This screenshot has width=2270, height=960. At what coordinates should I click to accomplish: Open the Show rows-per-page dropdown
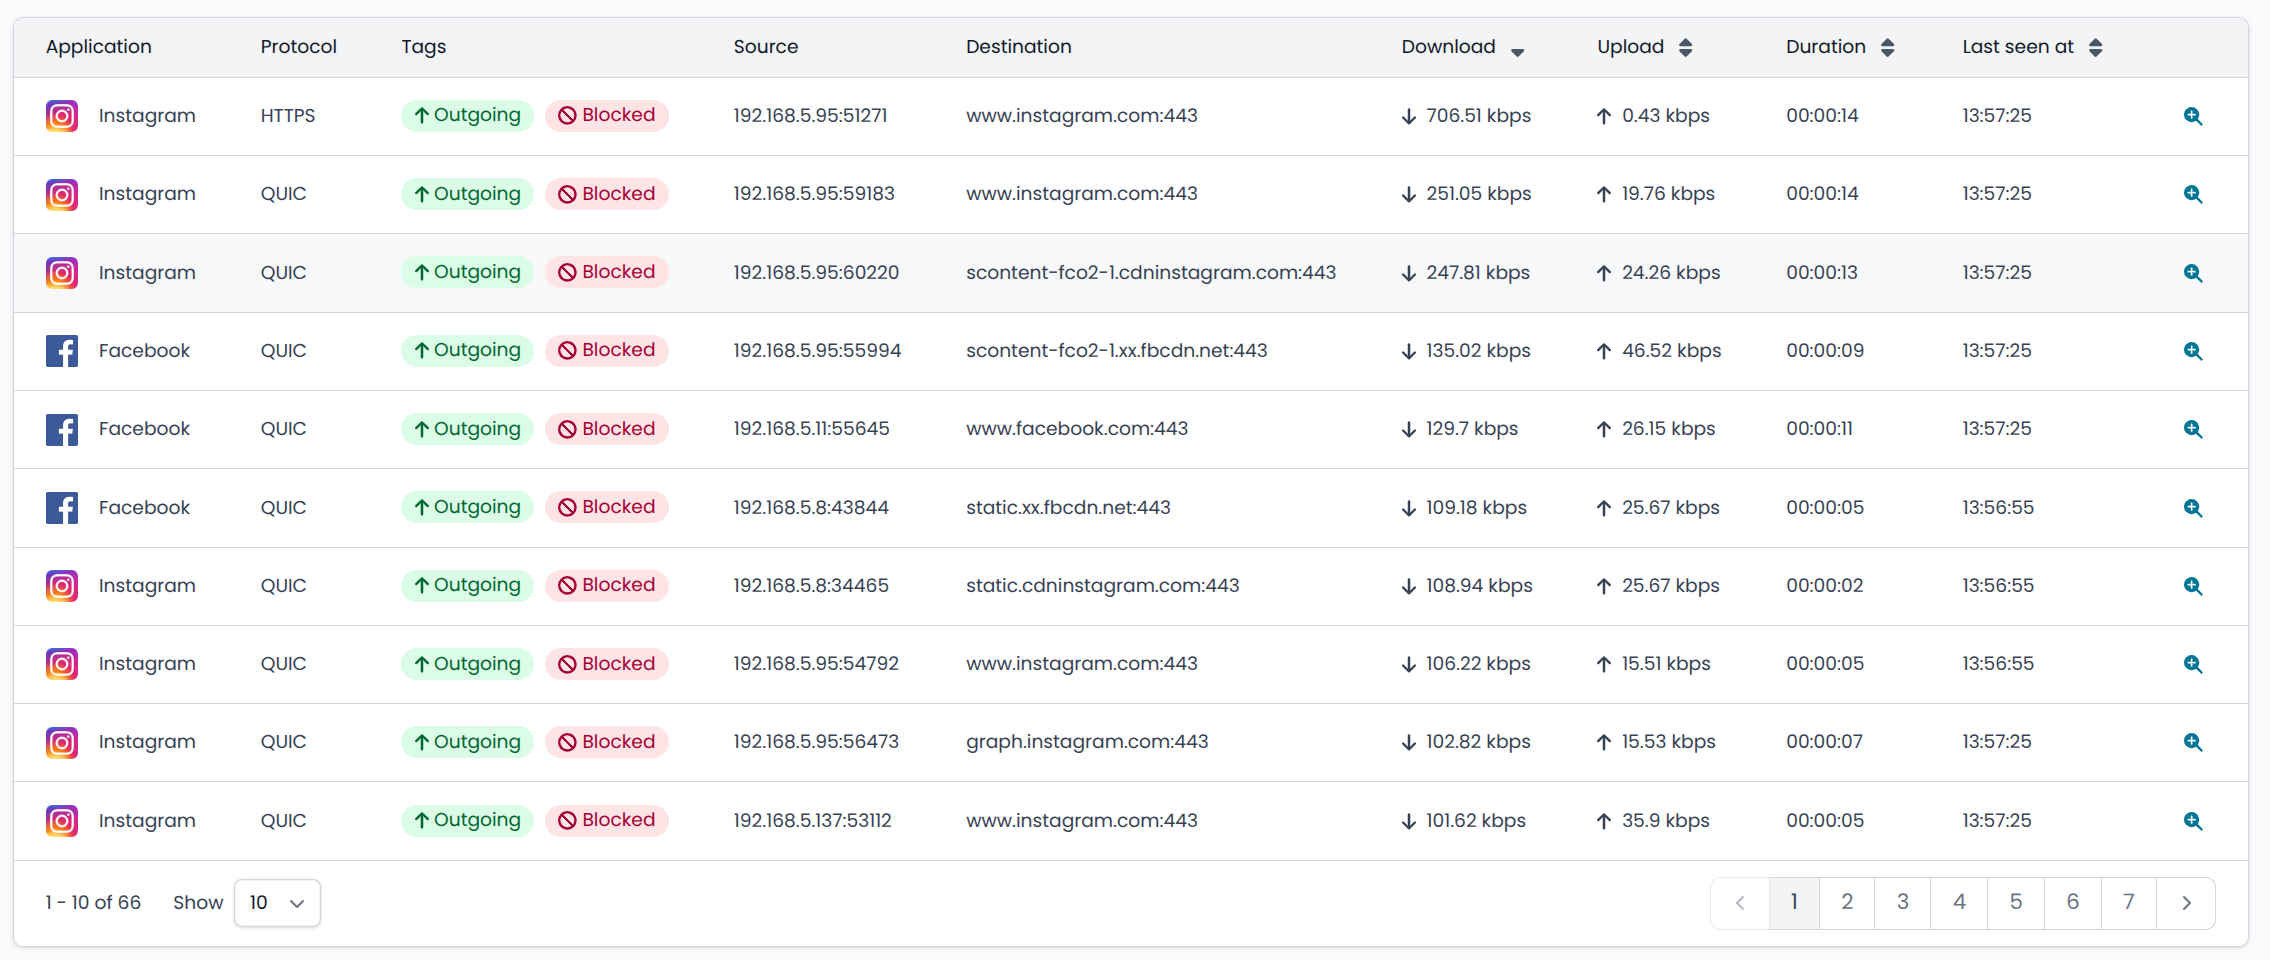click(277, 903)
